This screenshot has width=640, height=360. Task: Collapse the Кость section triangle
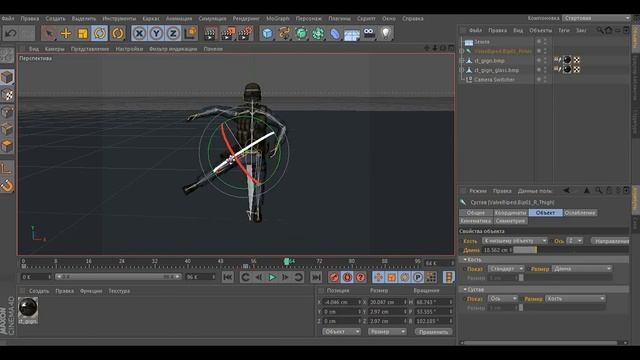[465, 260]
